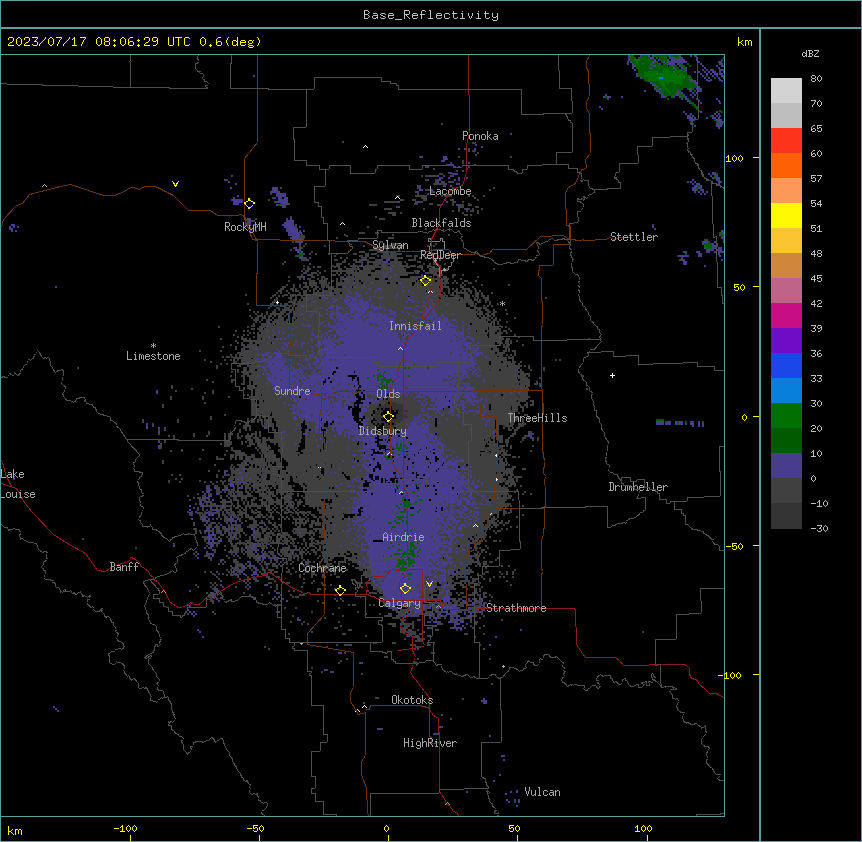Click the Base_Reflectivity title text
Screen dimensions: 862x842
431,15
